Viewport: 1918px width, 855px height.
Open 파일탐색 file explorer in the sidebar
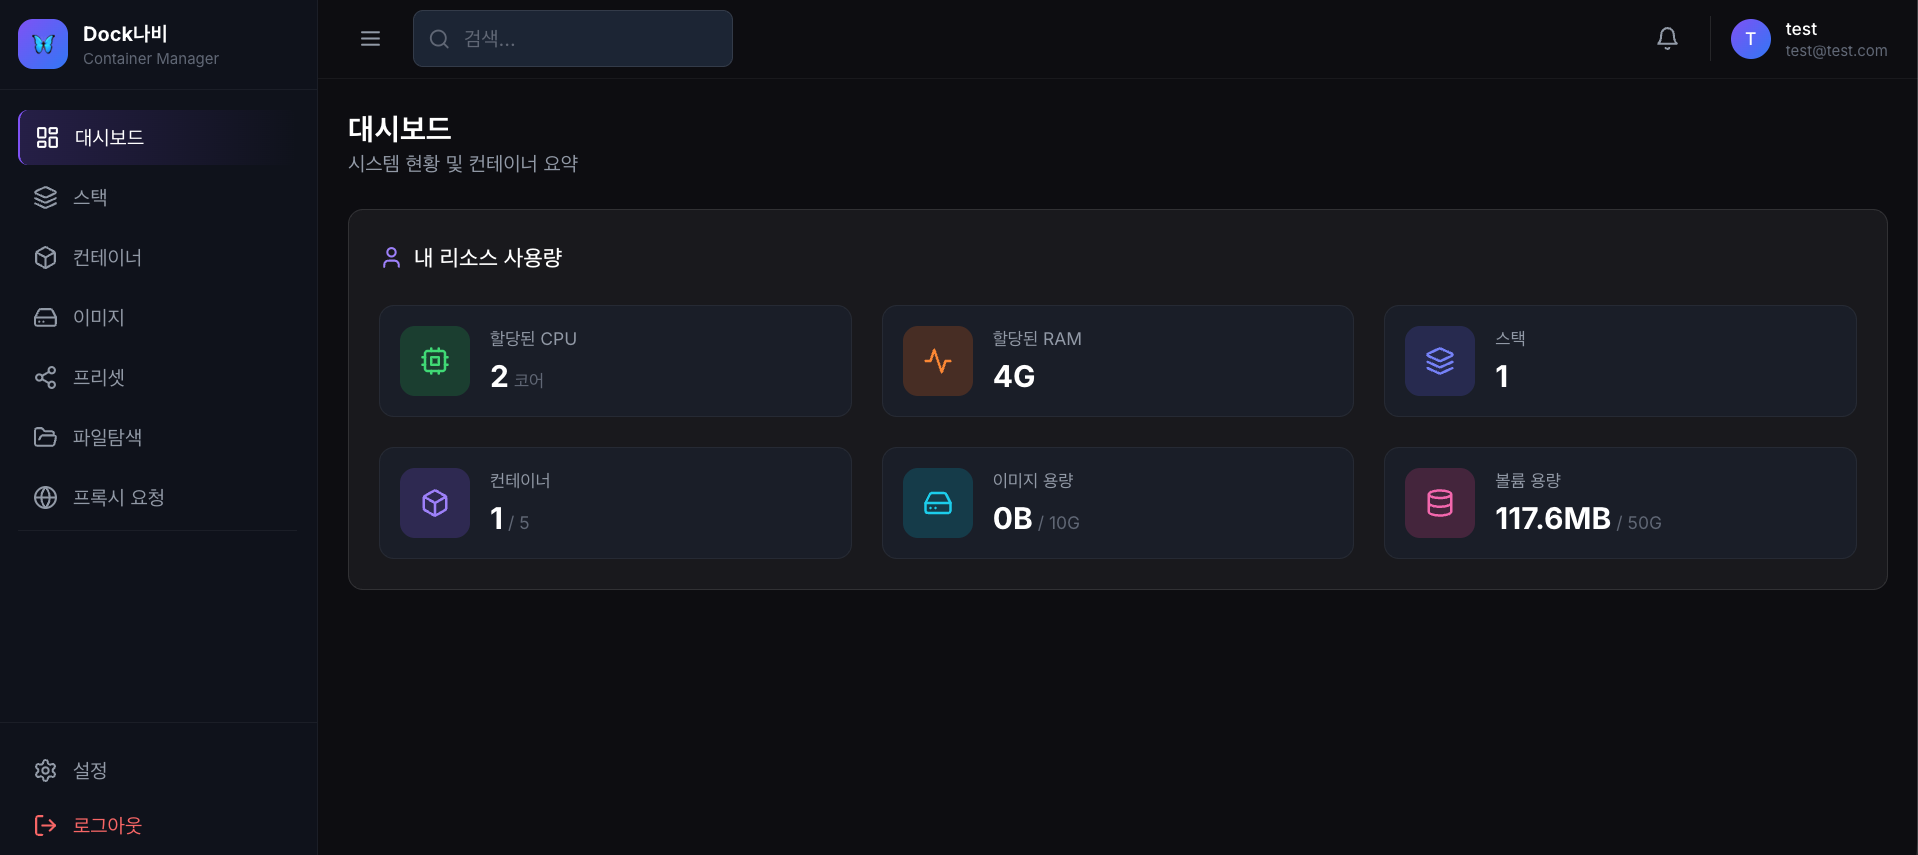coord(107,438)
